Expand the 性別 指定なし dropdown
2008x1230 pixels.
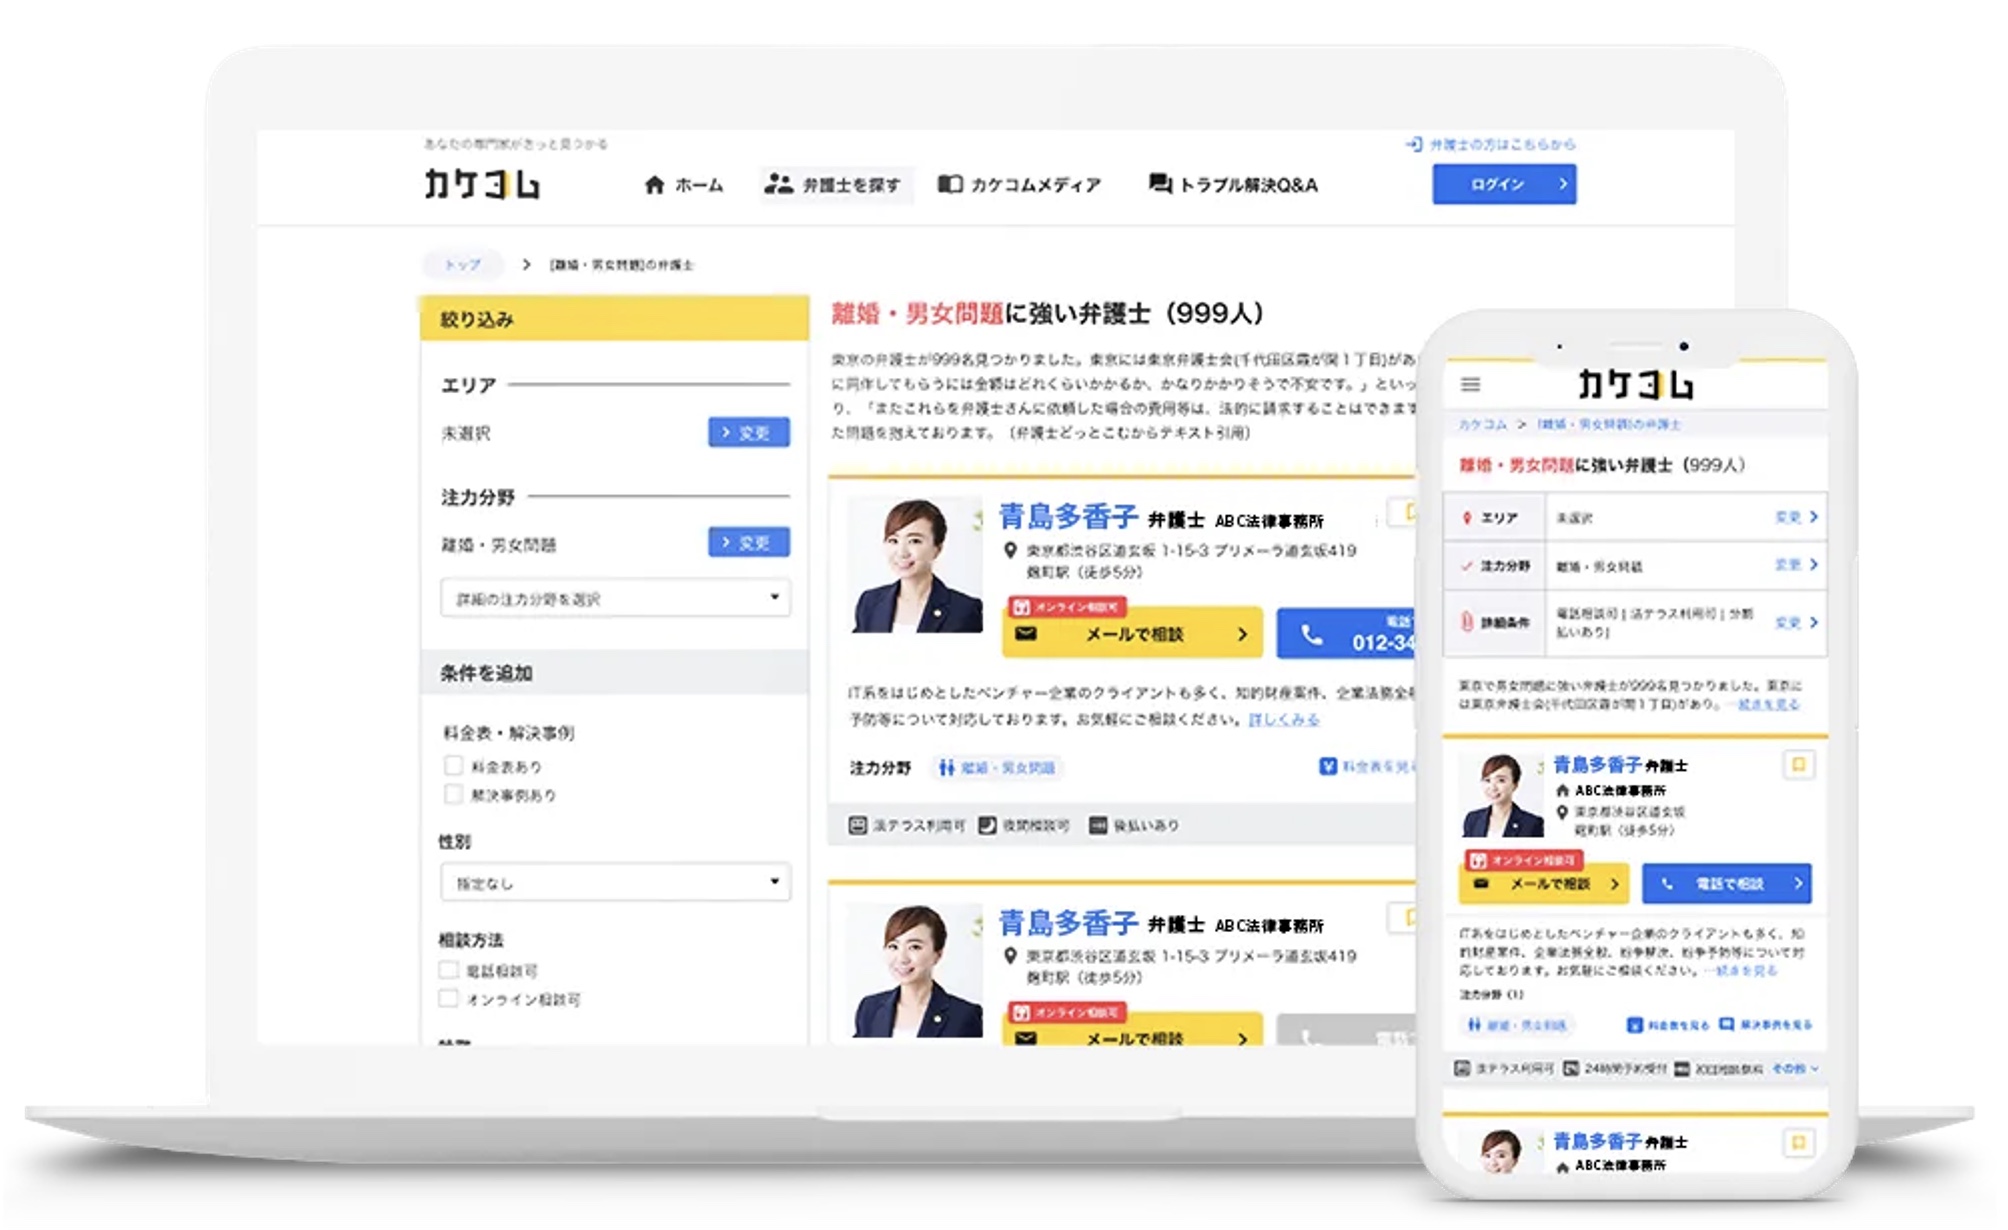[x=615, y=883]
